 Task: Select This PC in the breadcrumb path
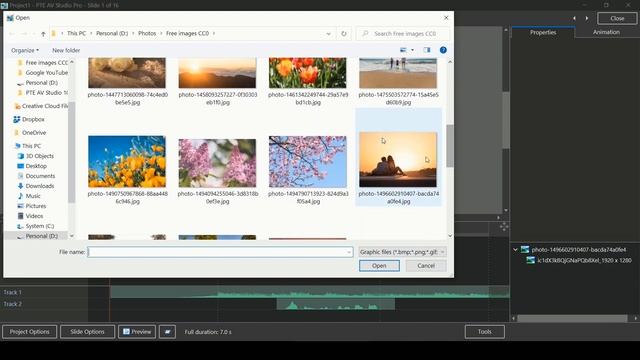(76, 33)
